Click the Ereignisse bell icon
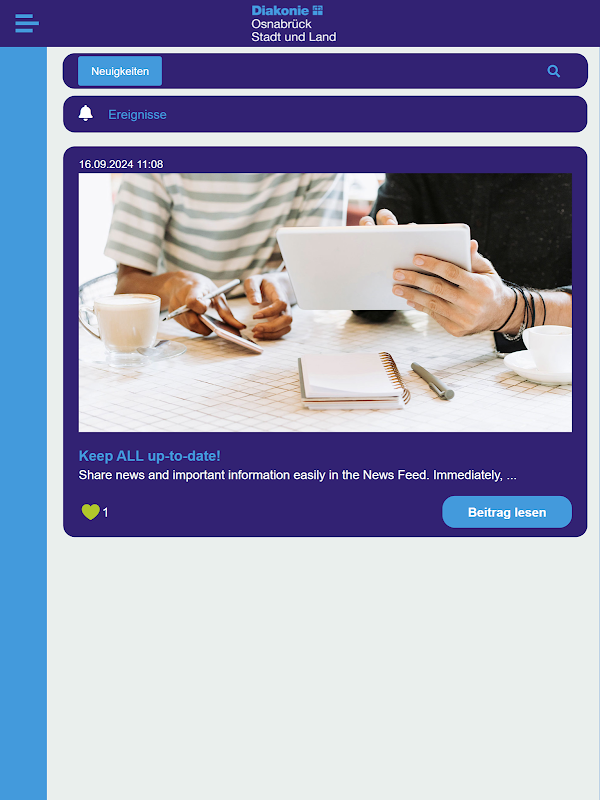 click(86, 113)
